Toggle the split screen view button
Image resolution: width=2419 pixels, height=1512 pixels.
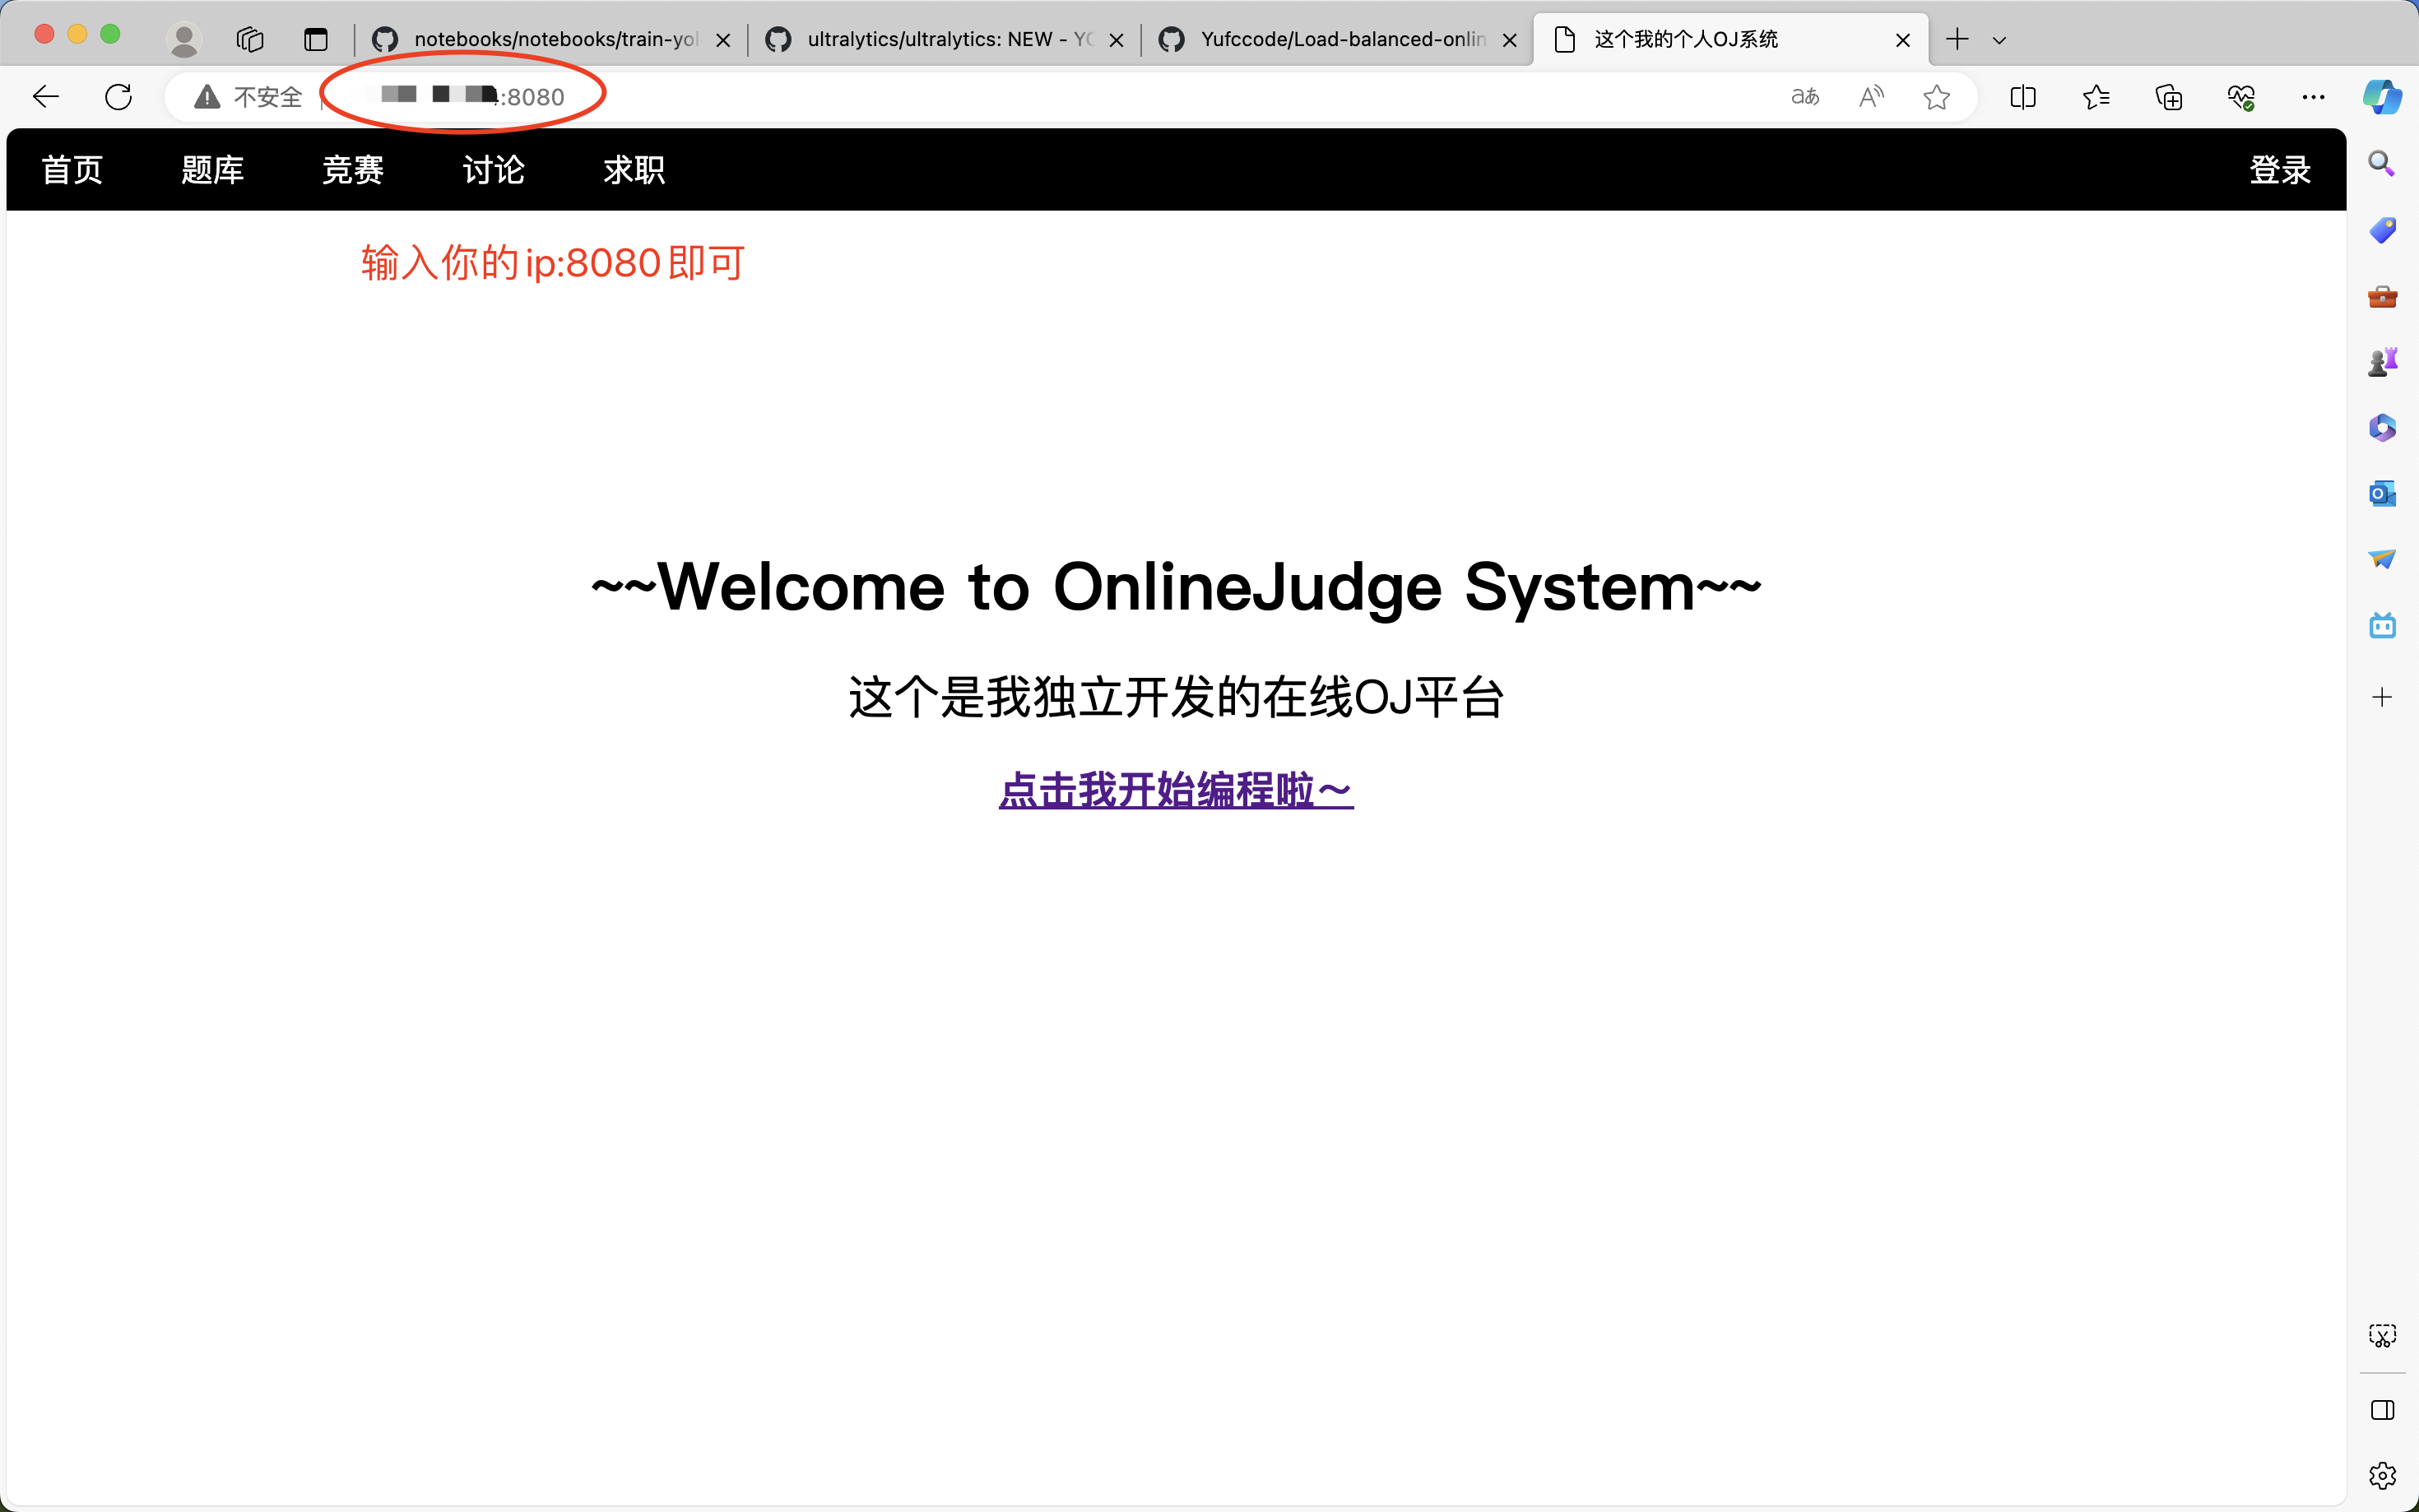[x=2022, y=97]
